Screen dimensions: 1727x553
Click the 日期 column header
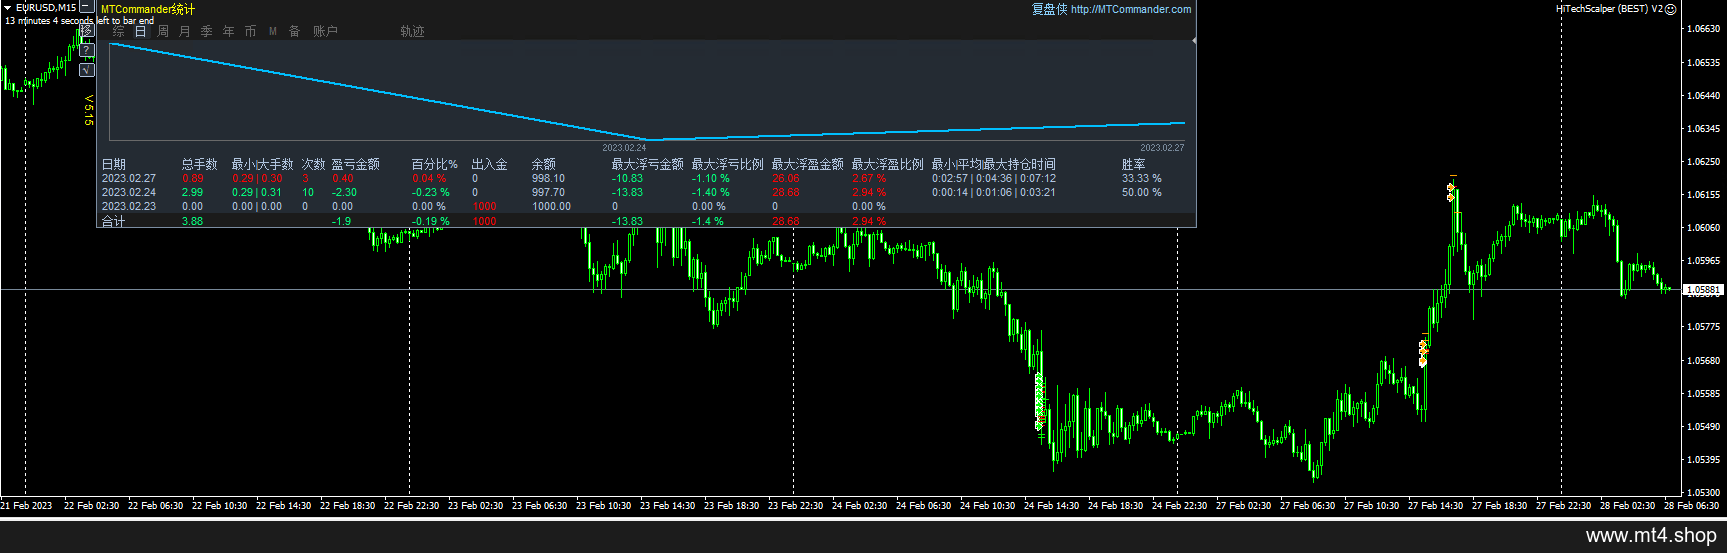click(113, 164)
